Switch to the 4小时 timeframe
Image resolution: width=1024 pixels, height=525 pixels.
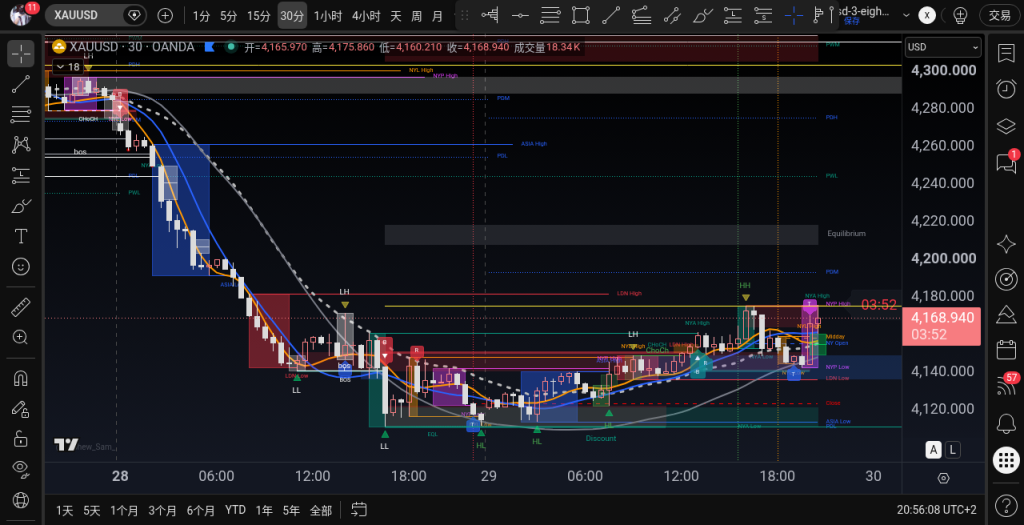(x=366, y=16)
